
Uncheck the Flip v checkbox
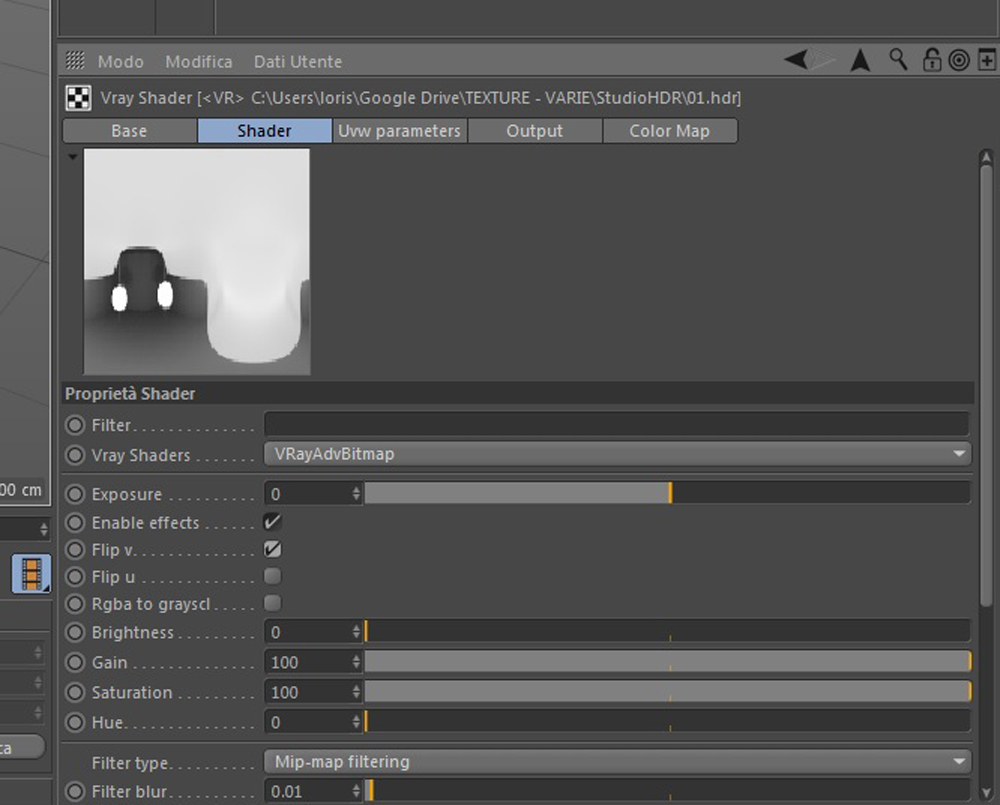coord(272,549)
